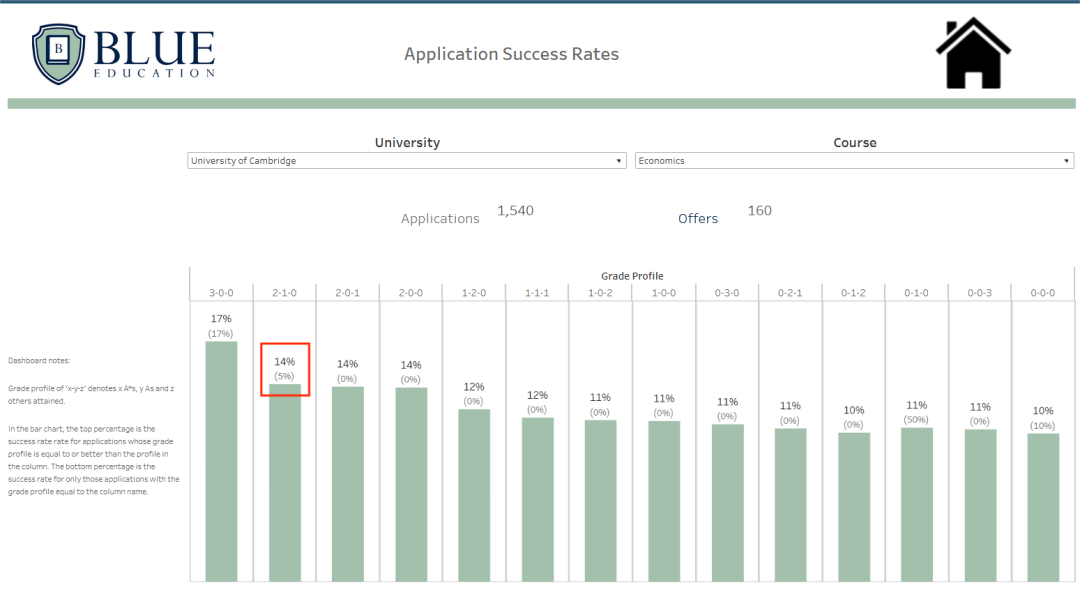This screenshot has width=1080, height=594.
Task: Select the 0-3-0 grade profile bar
Action: point(727,503)
